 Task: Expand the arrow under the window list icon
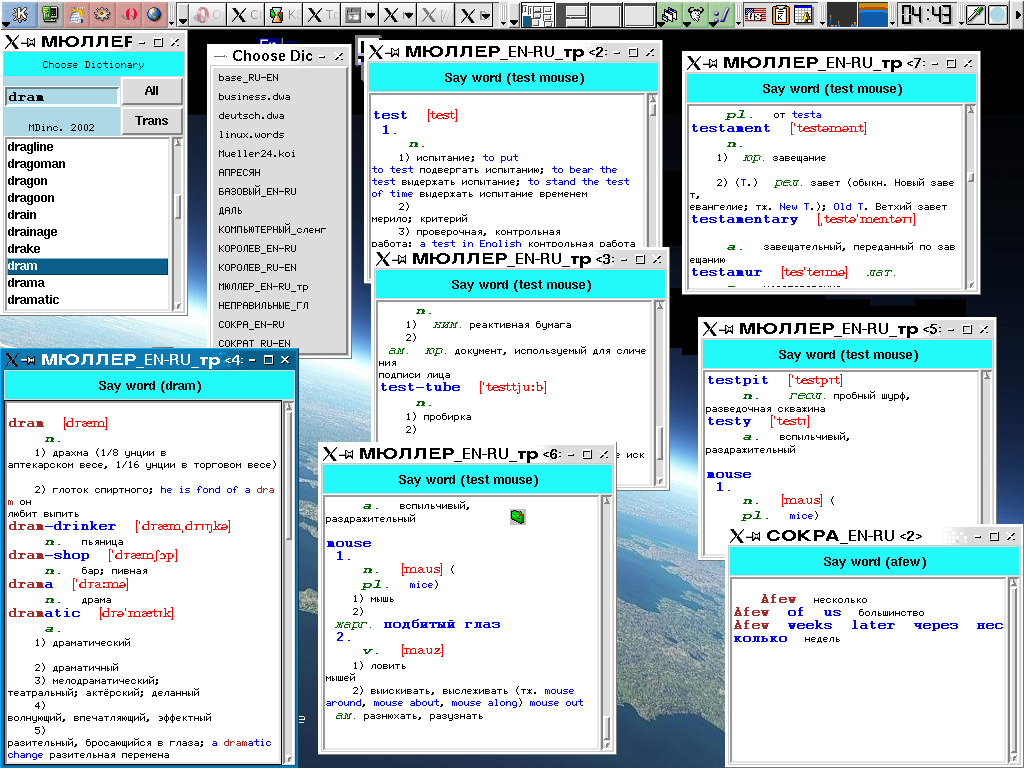click(x=662, y=24)
